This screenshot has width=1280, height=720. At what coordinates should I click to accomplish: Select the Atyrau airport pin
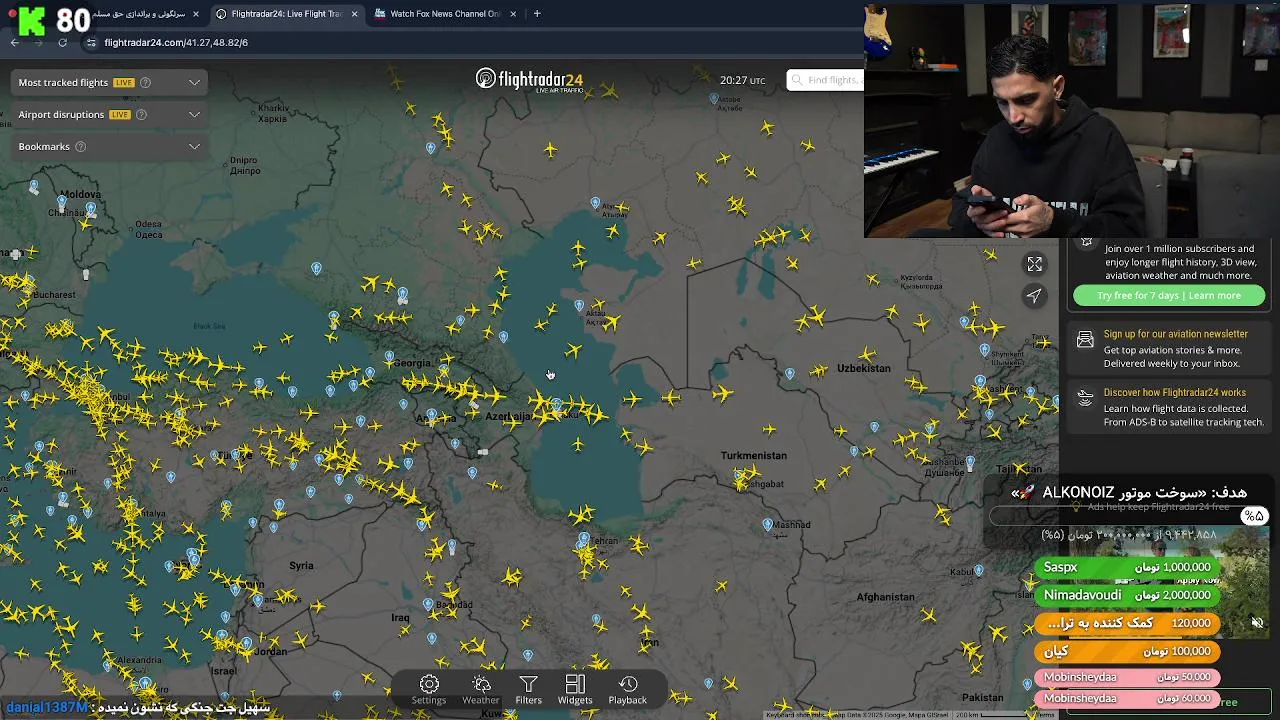(596, 203)
